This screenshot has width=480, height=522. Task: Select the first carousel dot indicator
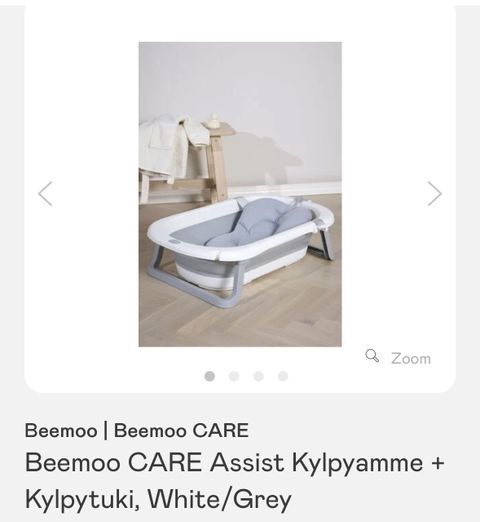click(209, 376)
